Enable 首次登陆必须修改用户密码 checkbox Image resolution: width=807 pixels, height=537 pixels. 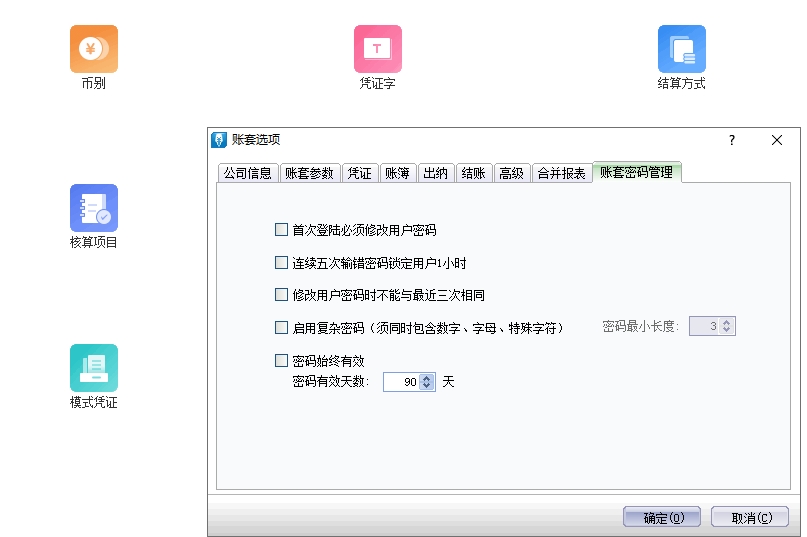(281, 230)
